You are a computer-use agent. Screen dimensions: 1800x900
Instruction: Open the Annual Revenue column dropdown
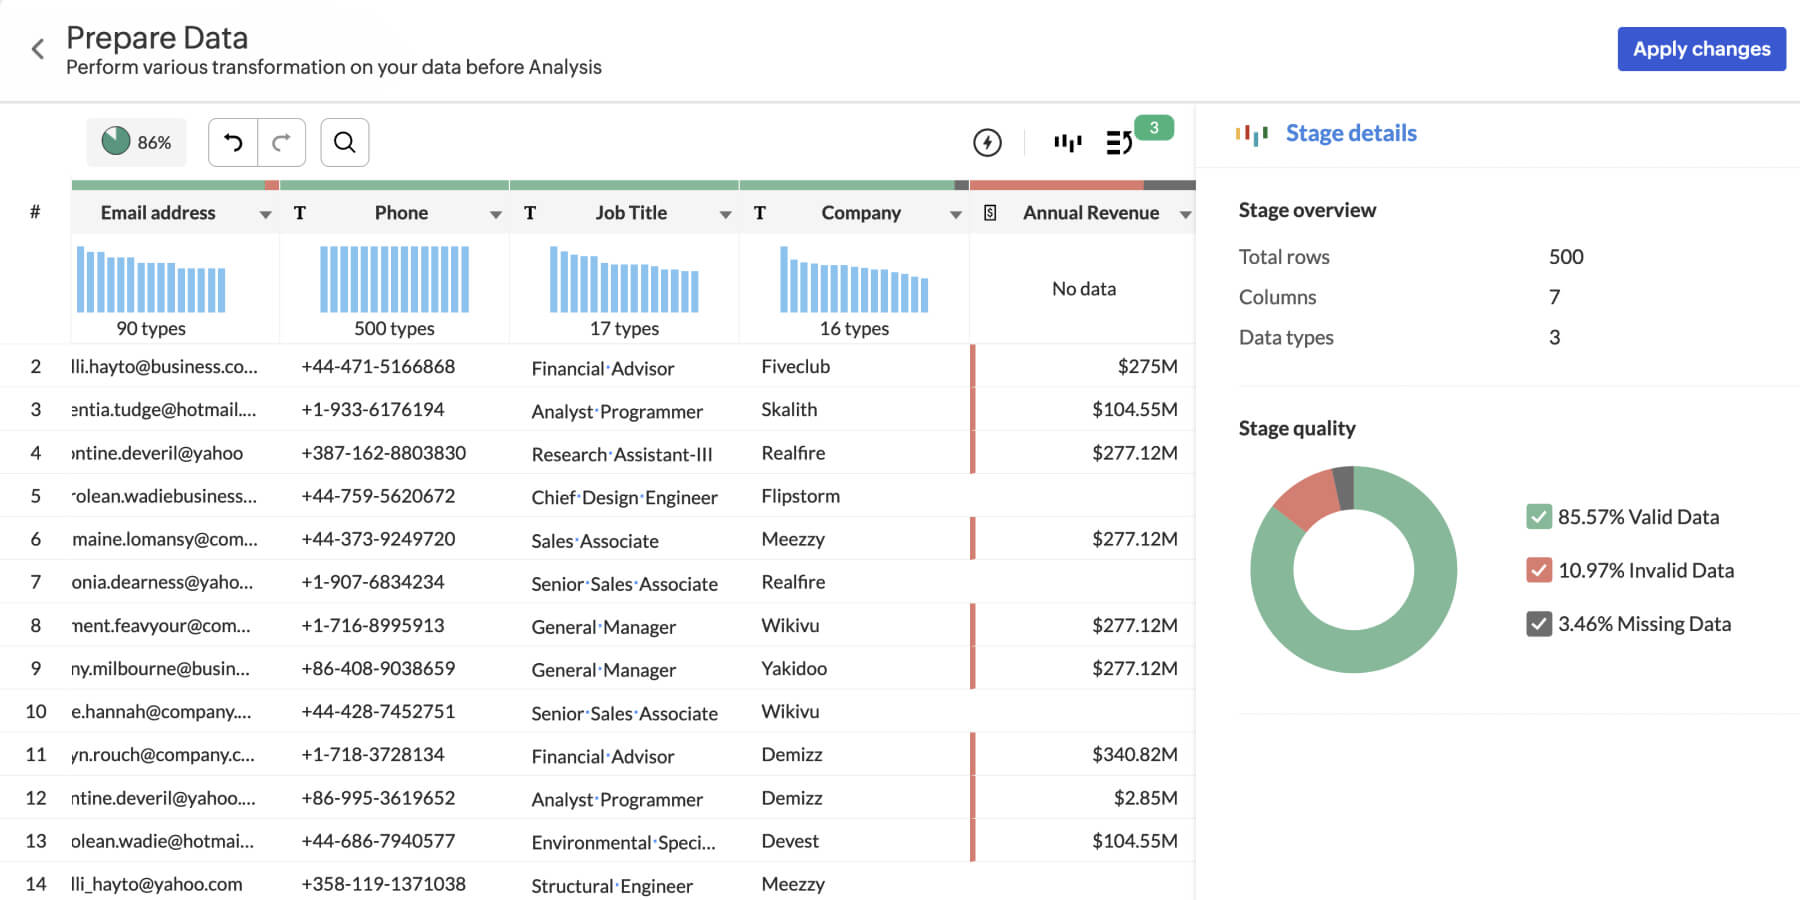coord(1185,214)
